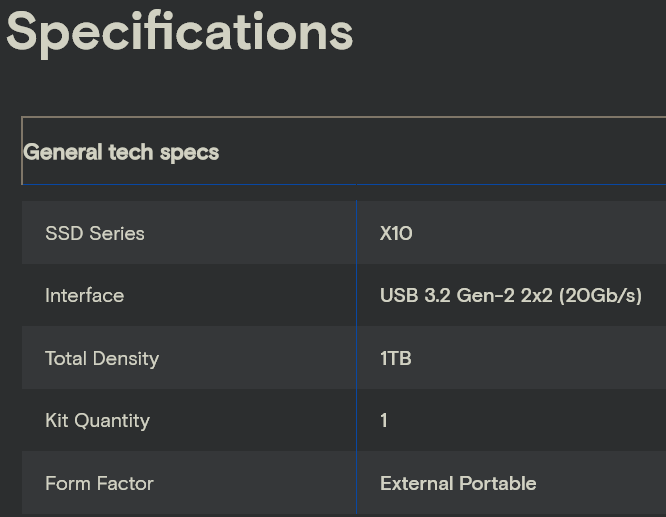Click the "USB 3.2" text

click(x=415, y=296)
